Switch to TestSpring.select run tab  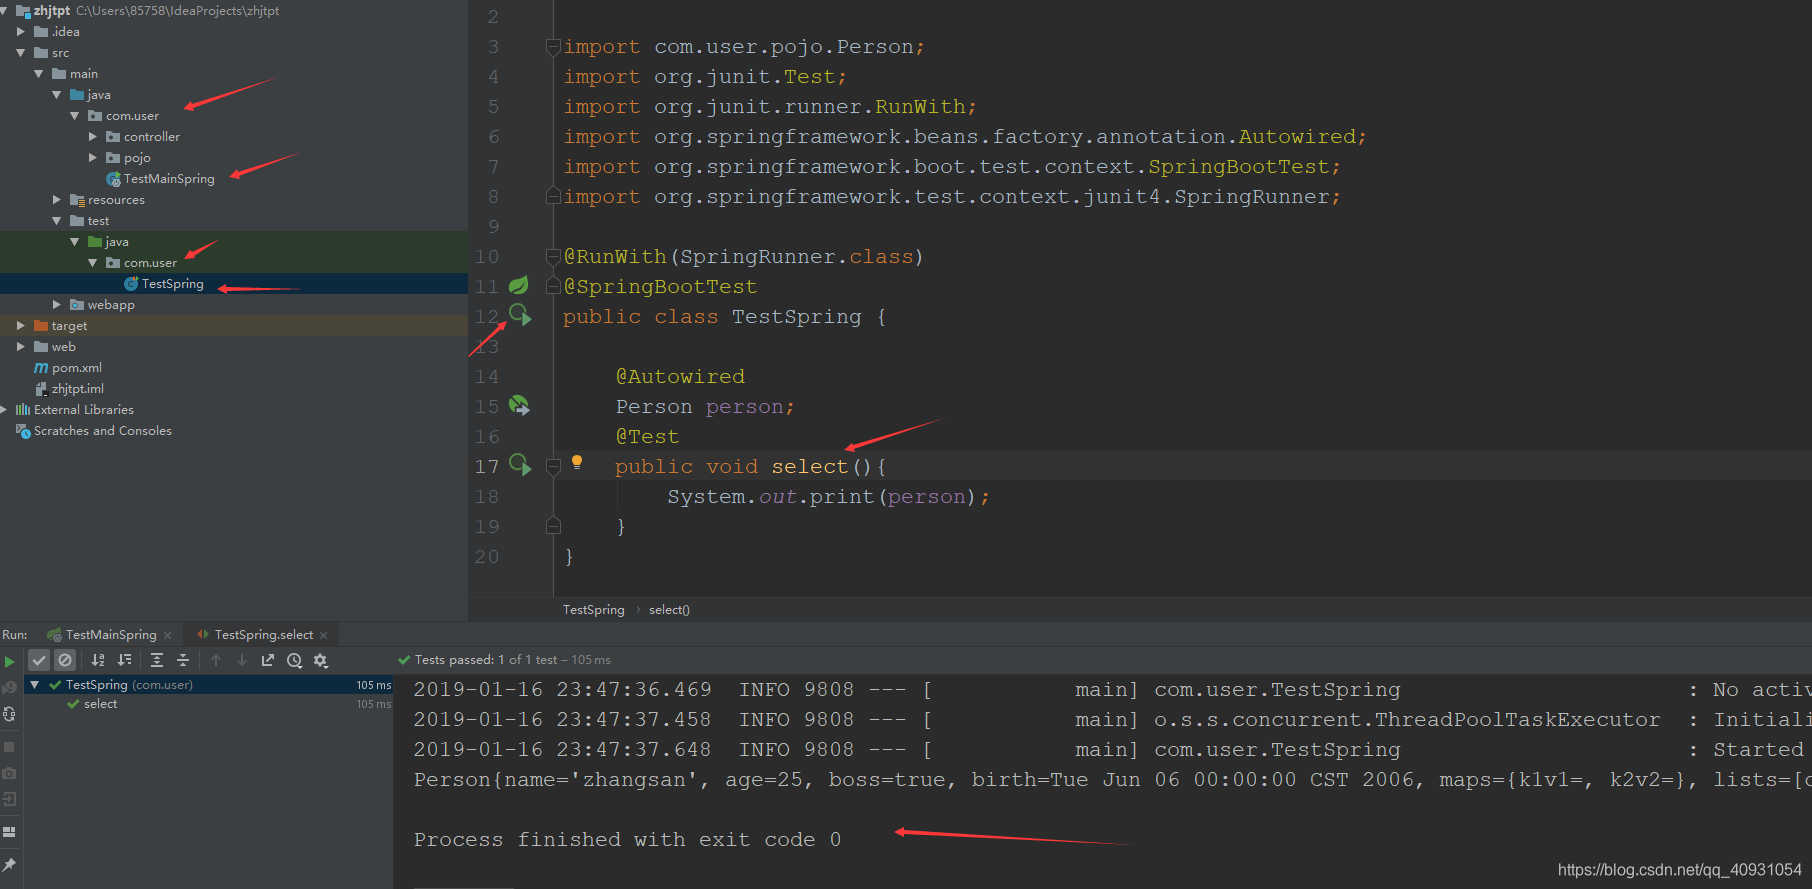(264, 635)
